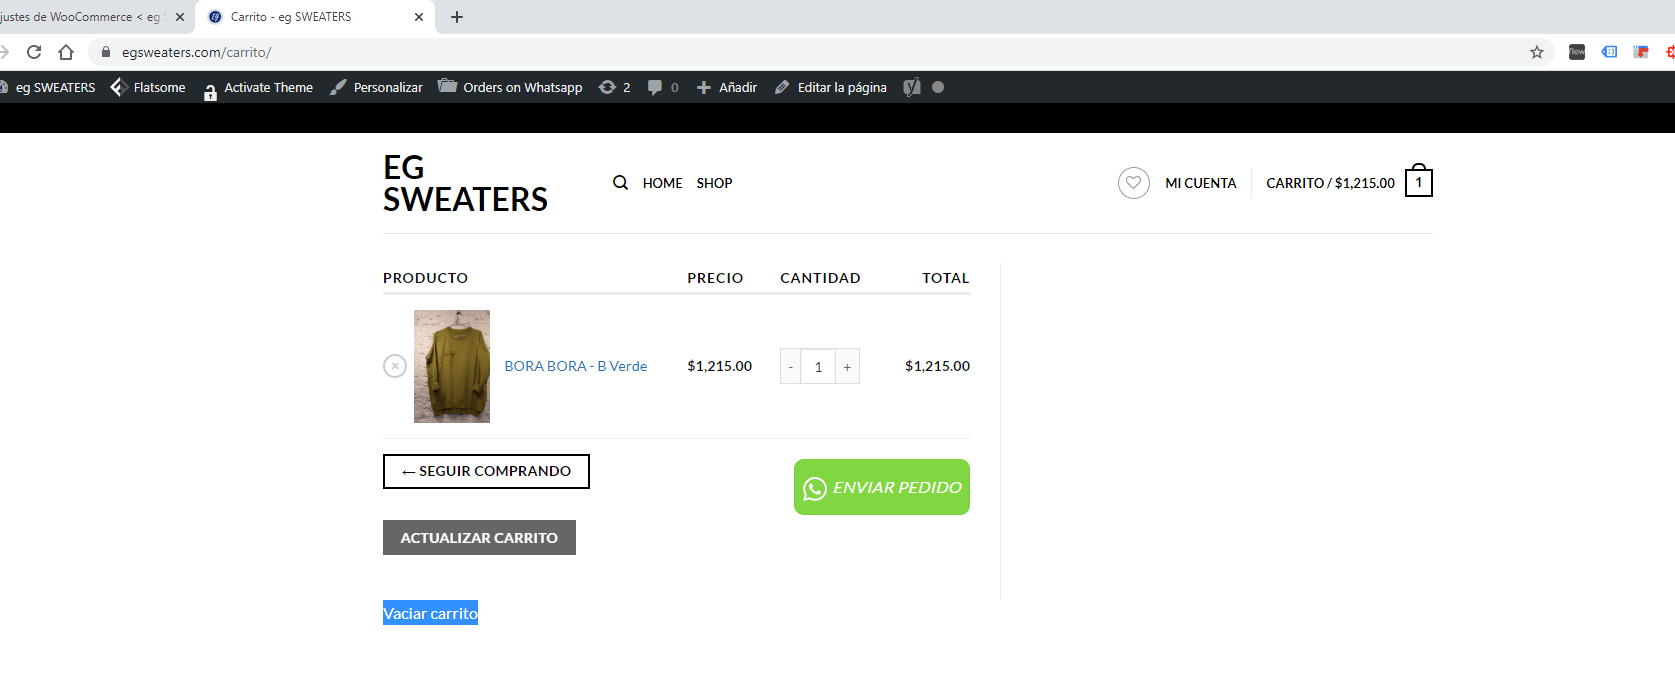Viewport: 1675px width, 682px height.
Task: Open Flatsome admin bar menu
Action: pyautogui.click(x=148, y=87)
